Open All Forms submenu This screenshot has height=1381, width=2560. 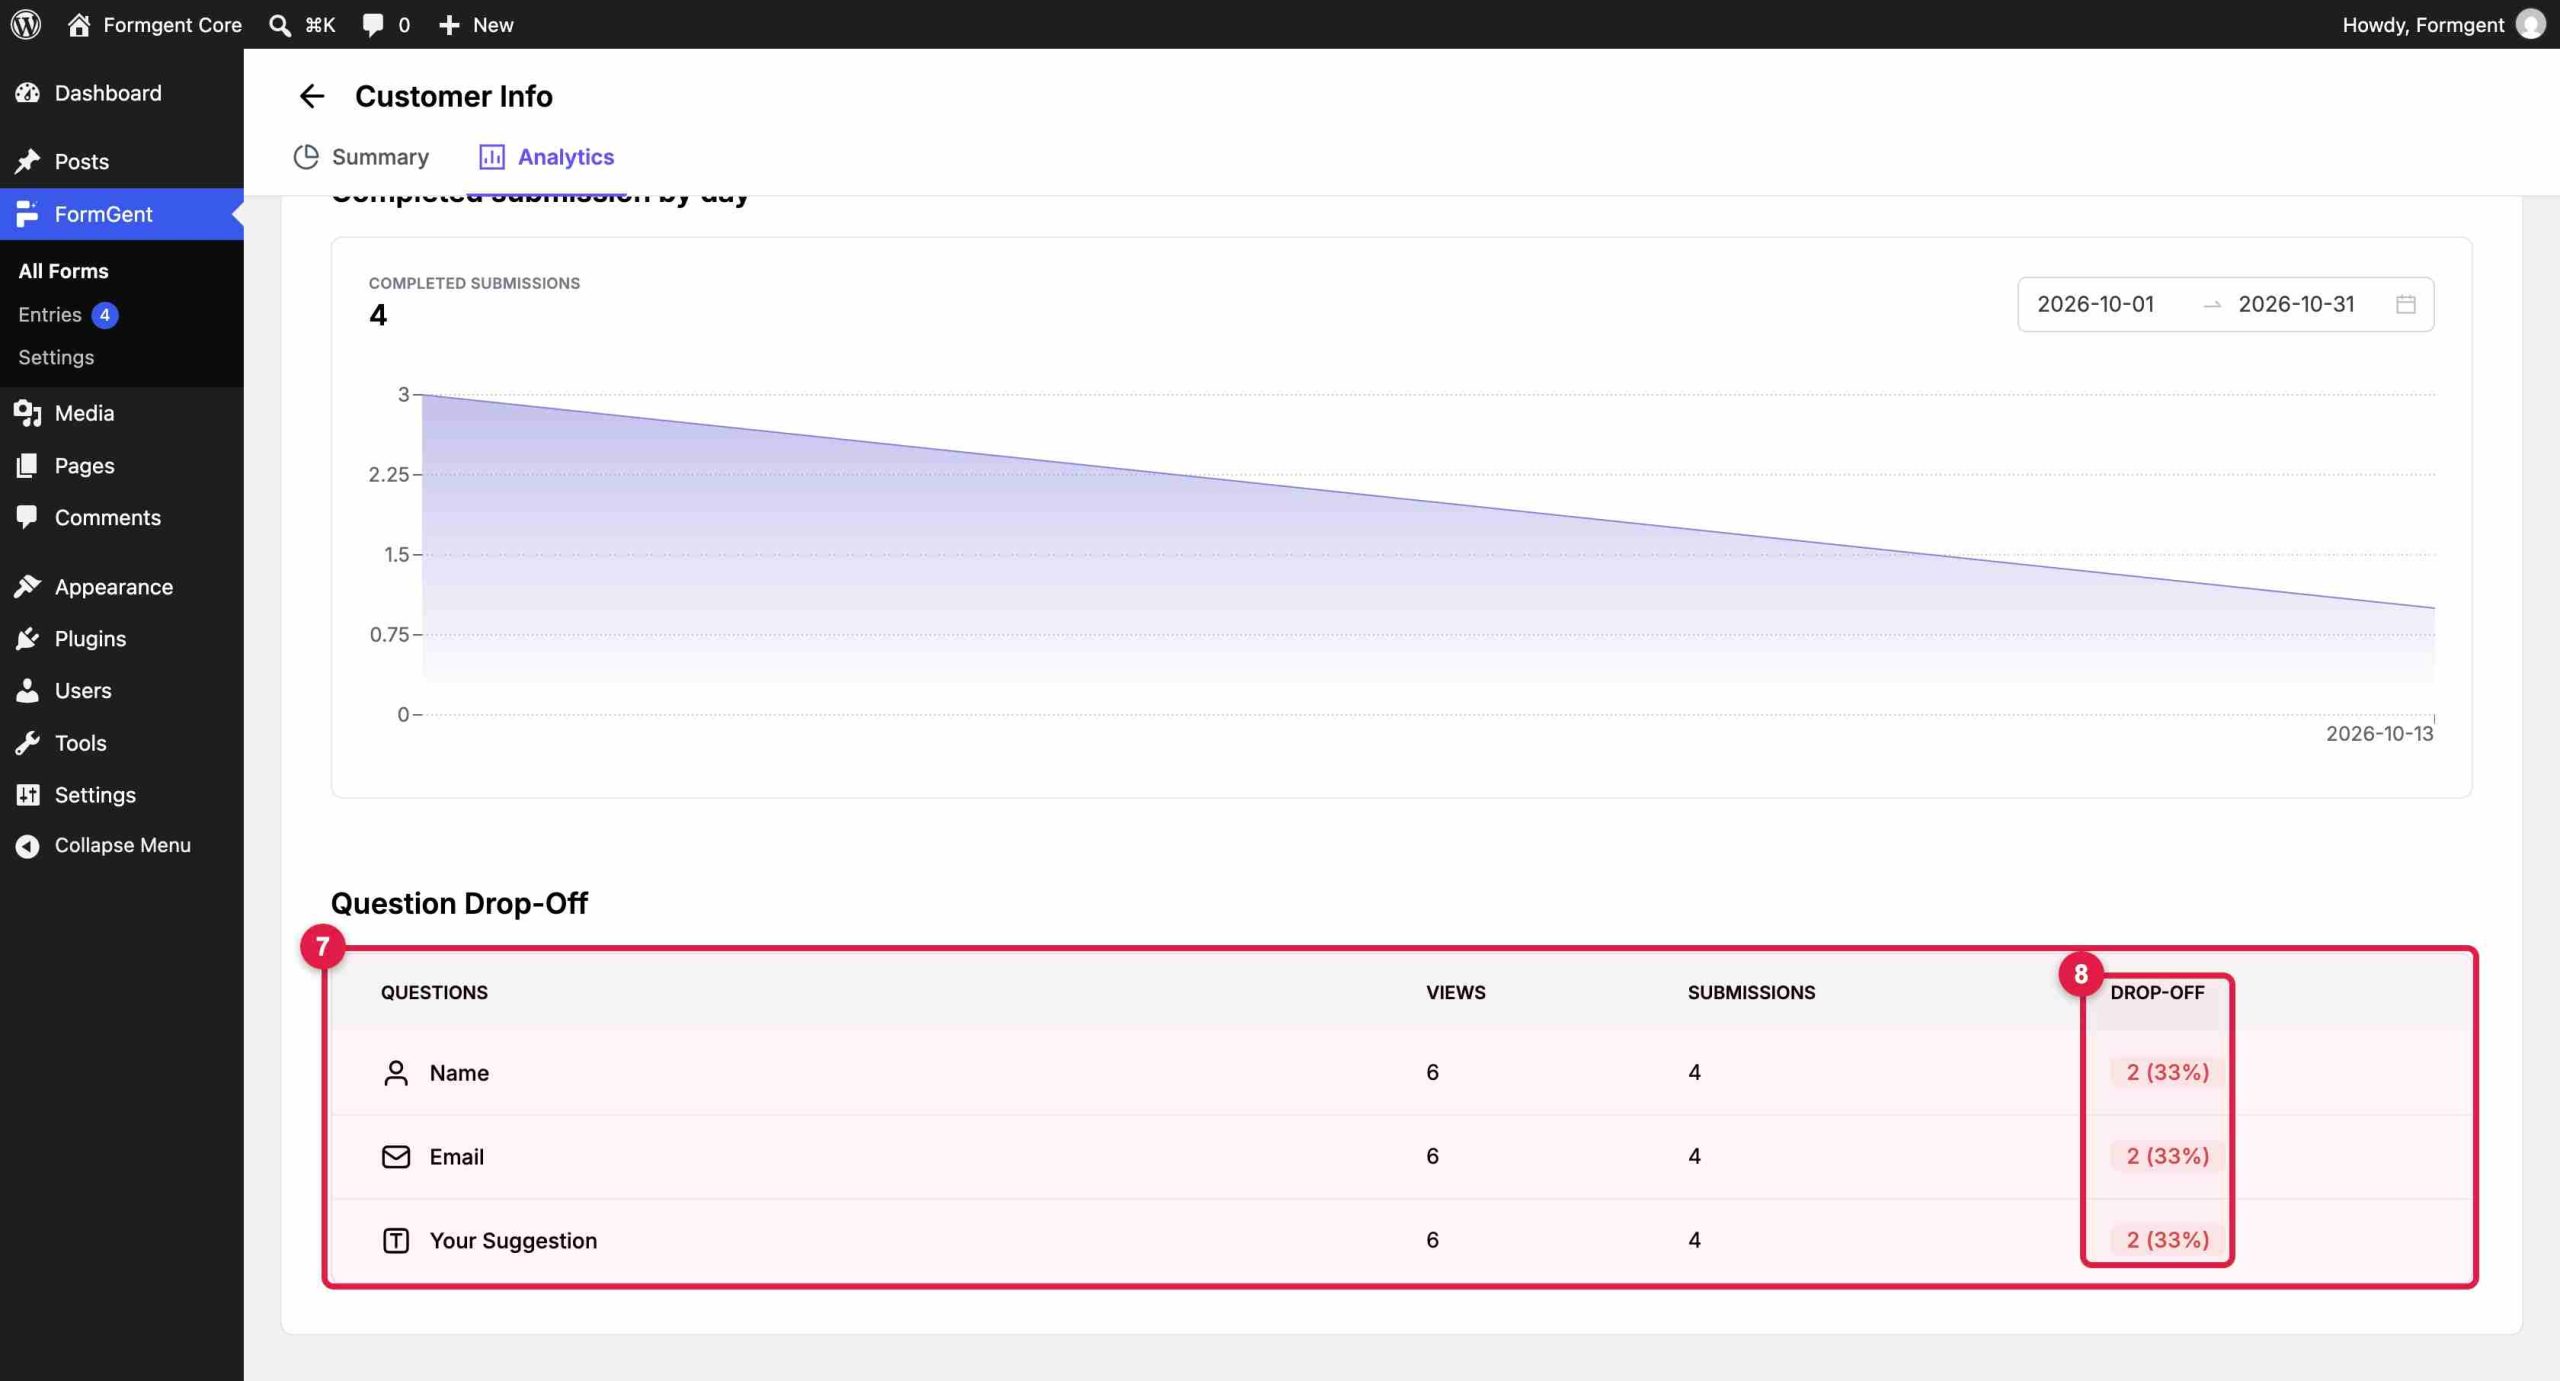pos(63,271)
